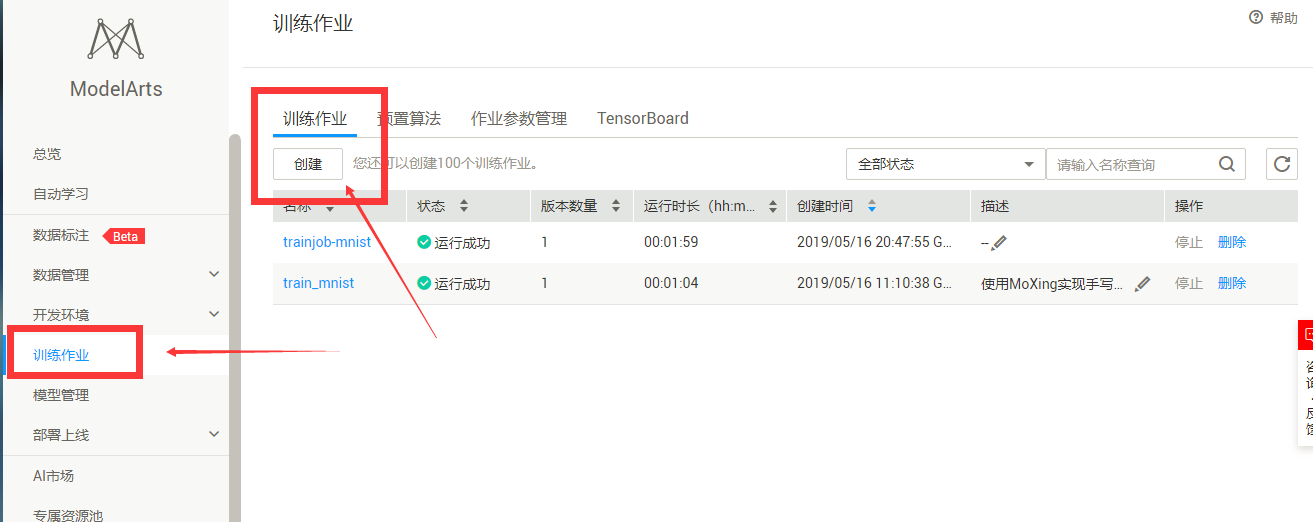Click the 2019/05/16 20:47:55 creation time
Image resolution: width=1313 pixels, height=522 pixels.
click(x=875, y=242)
